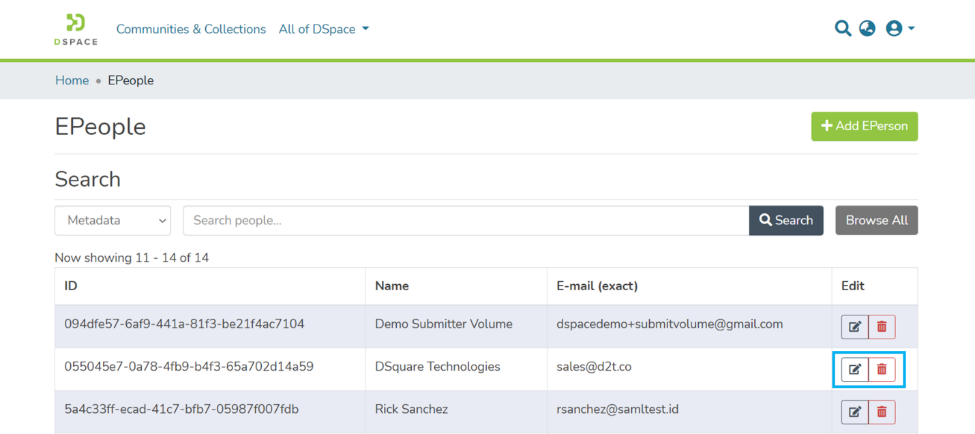This screenshot has width=975, height=434.
Task: Open the user profile menu
Action: (x=900, y=29)
